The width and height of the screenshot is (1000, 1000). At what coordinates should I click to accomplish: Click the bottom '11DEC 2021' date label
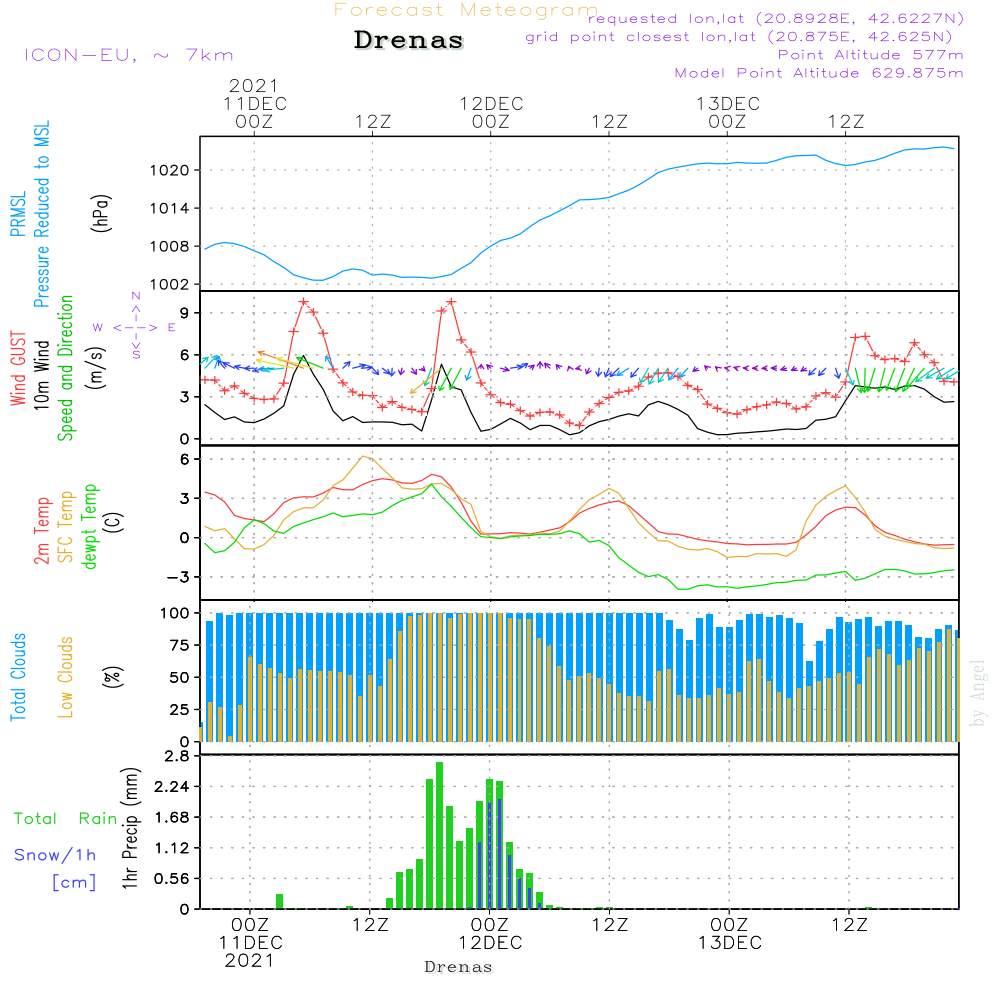(x=250, y=952)
